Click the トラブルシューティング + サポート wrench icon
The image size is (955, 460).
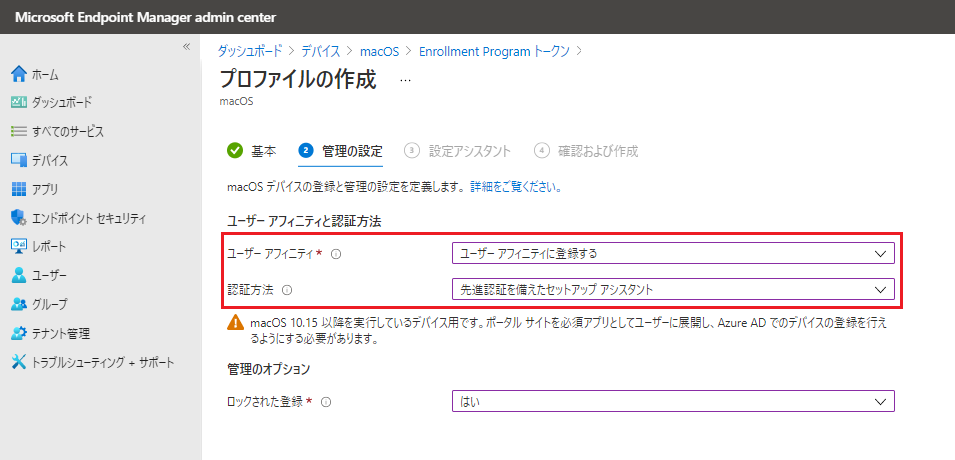[19, 363]
